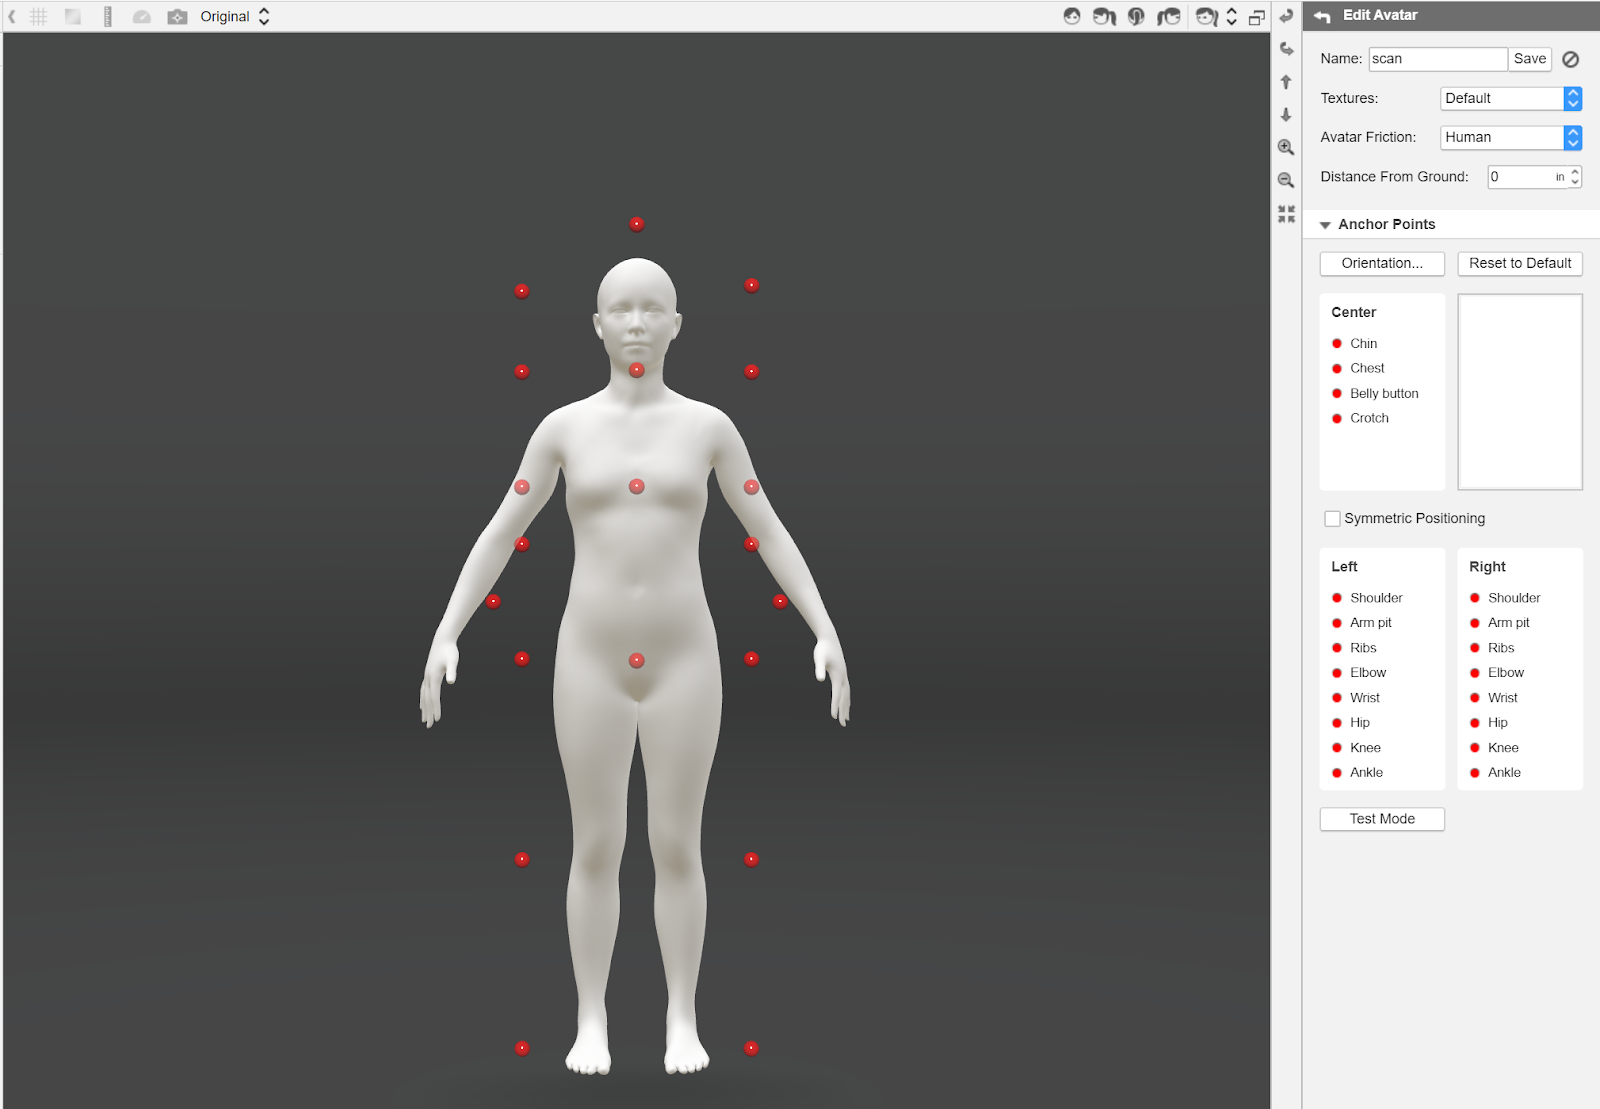The image size is (1600, 1109).
Task: Click the empty preview box beside Center list
Action: coord(1520,392)
